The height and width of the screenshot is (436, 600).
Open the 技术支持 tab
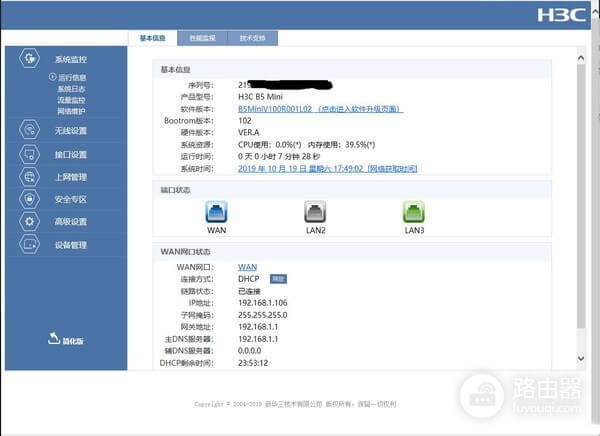pos(252,38)
